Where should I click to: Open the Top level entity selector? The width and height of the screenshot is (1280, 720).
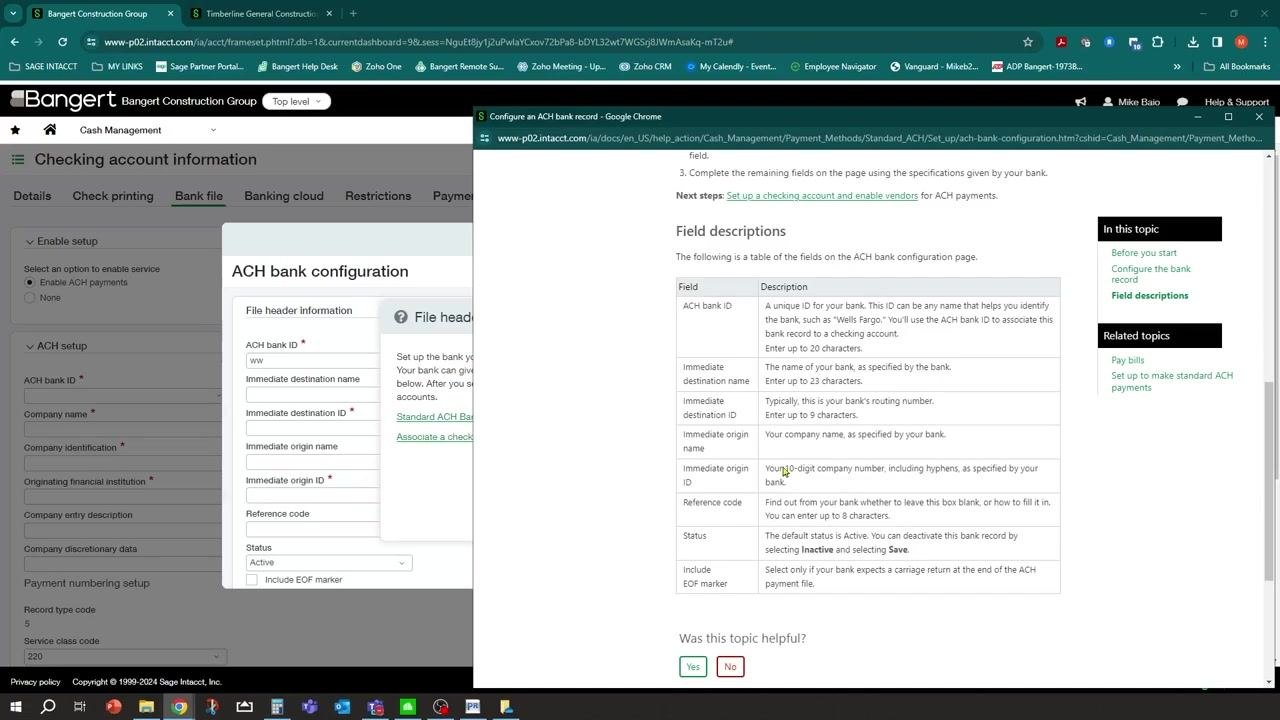tap(296, 102)
